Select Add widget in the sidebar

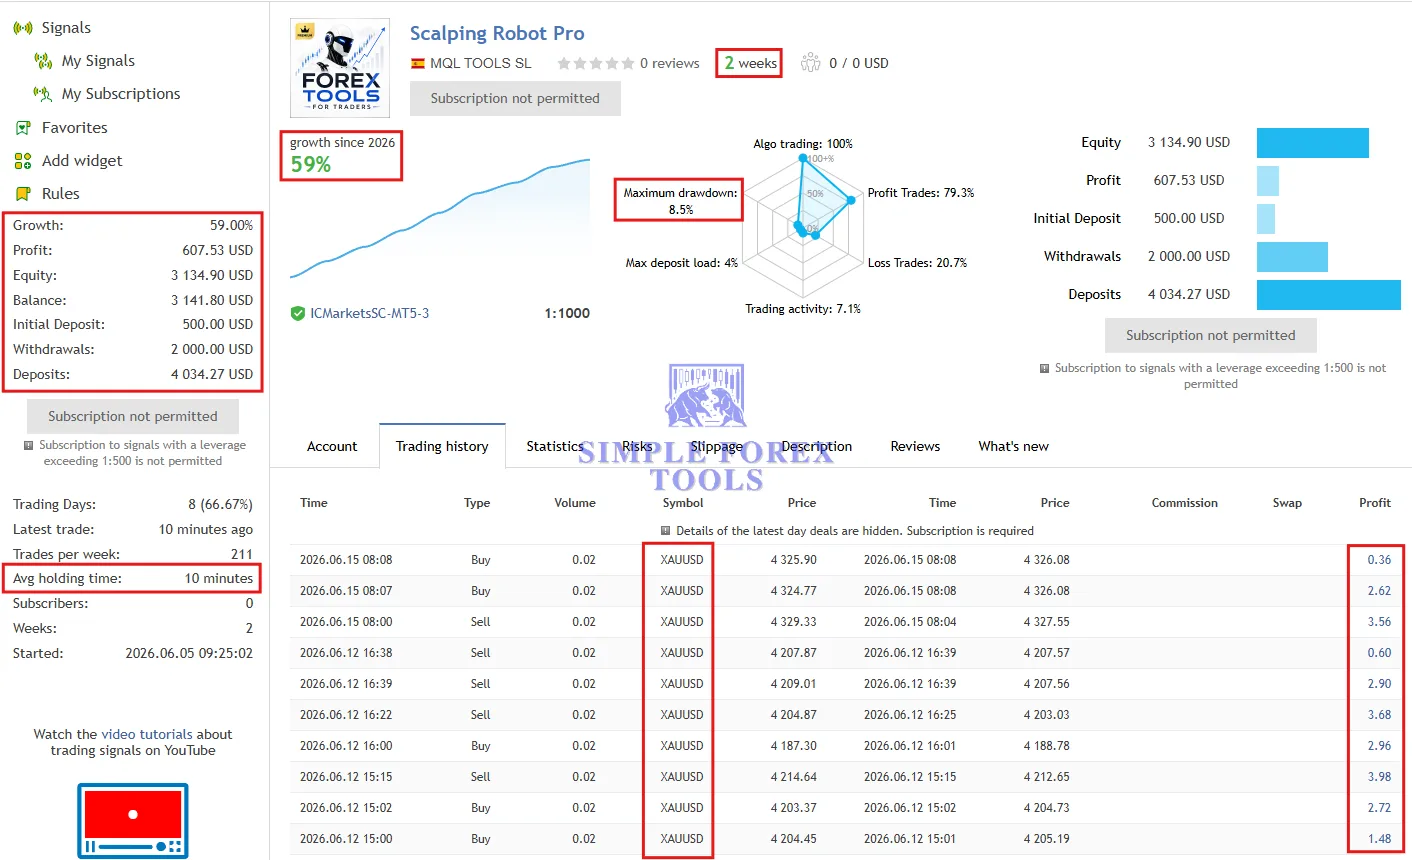tap(82, 161)
